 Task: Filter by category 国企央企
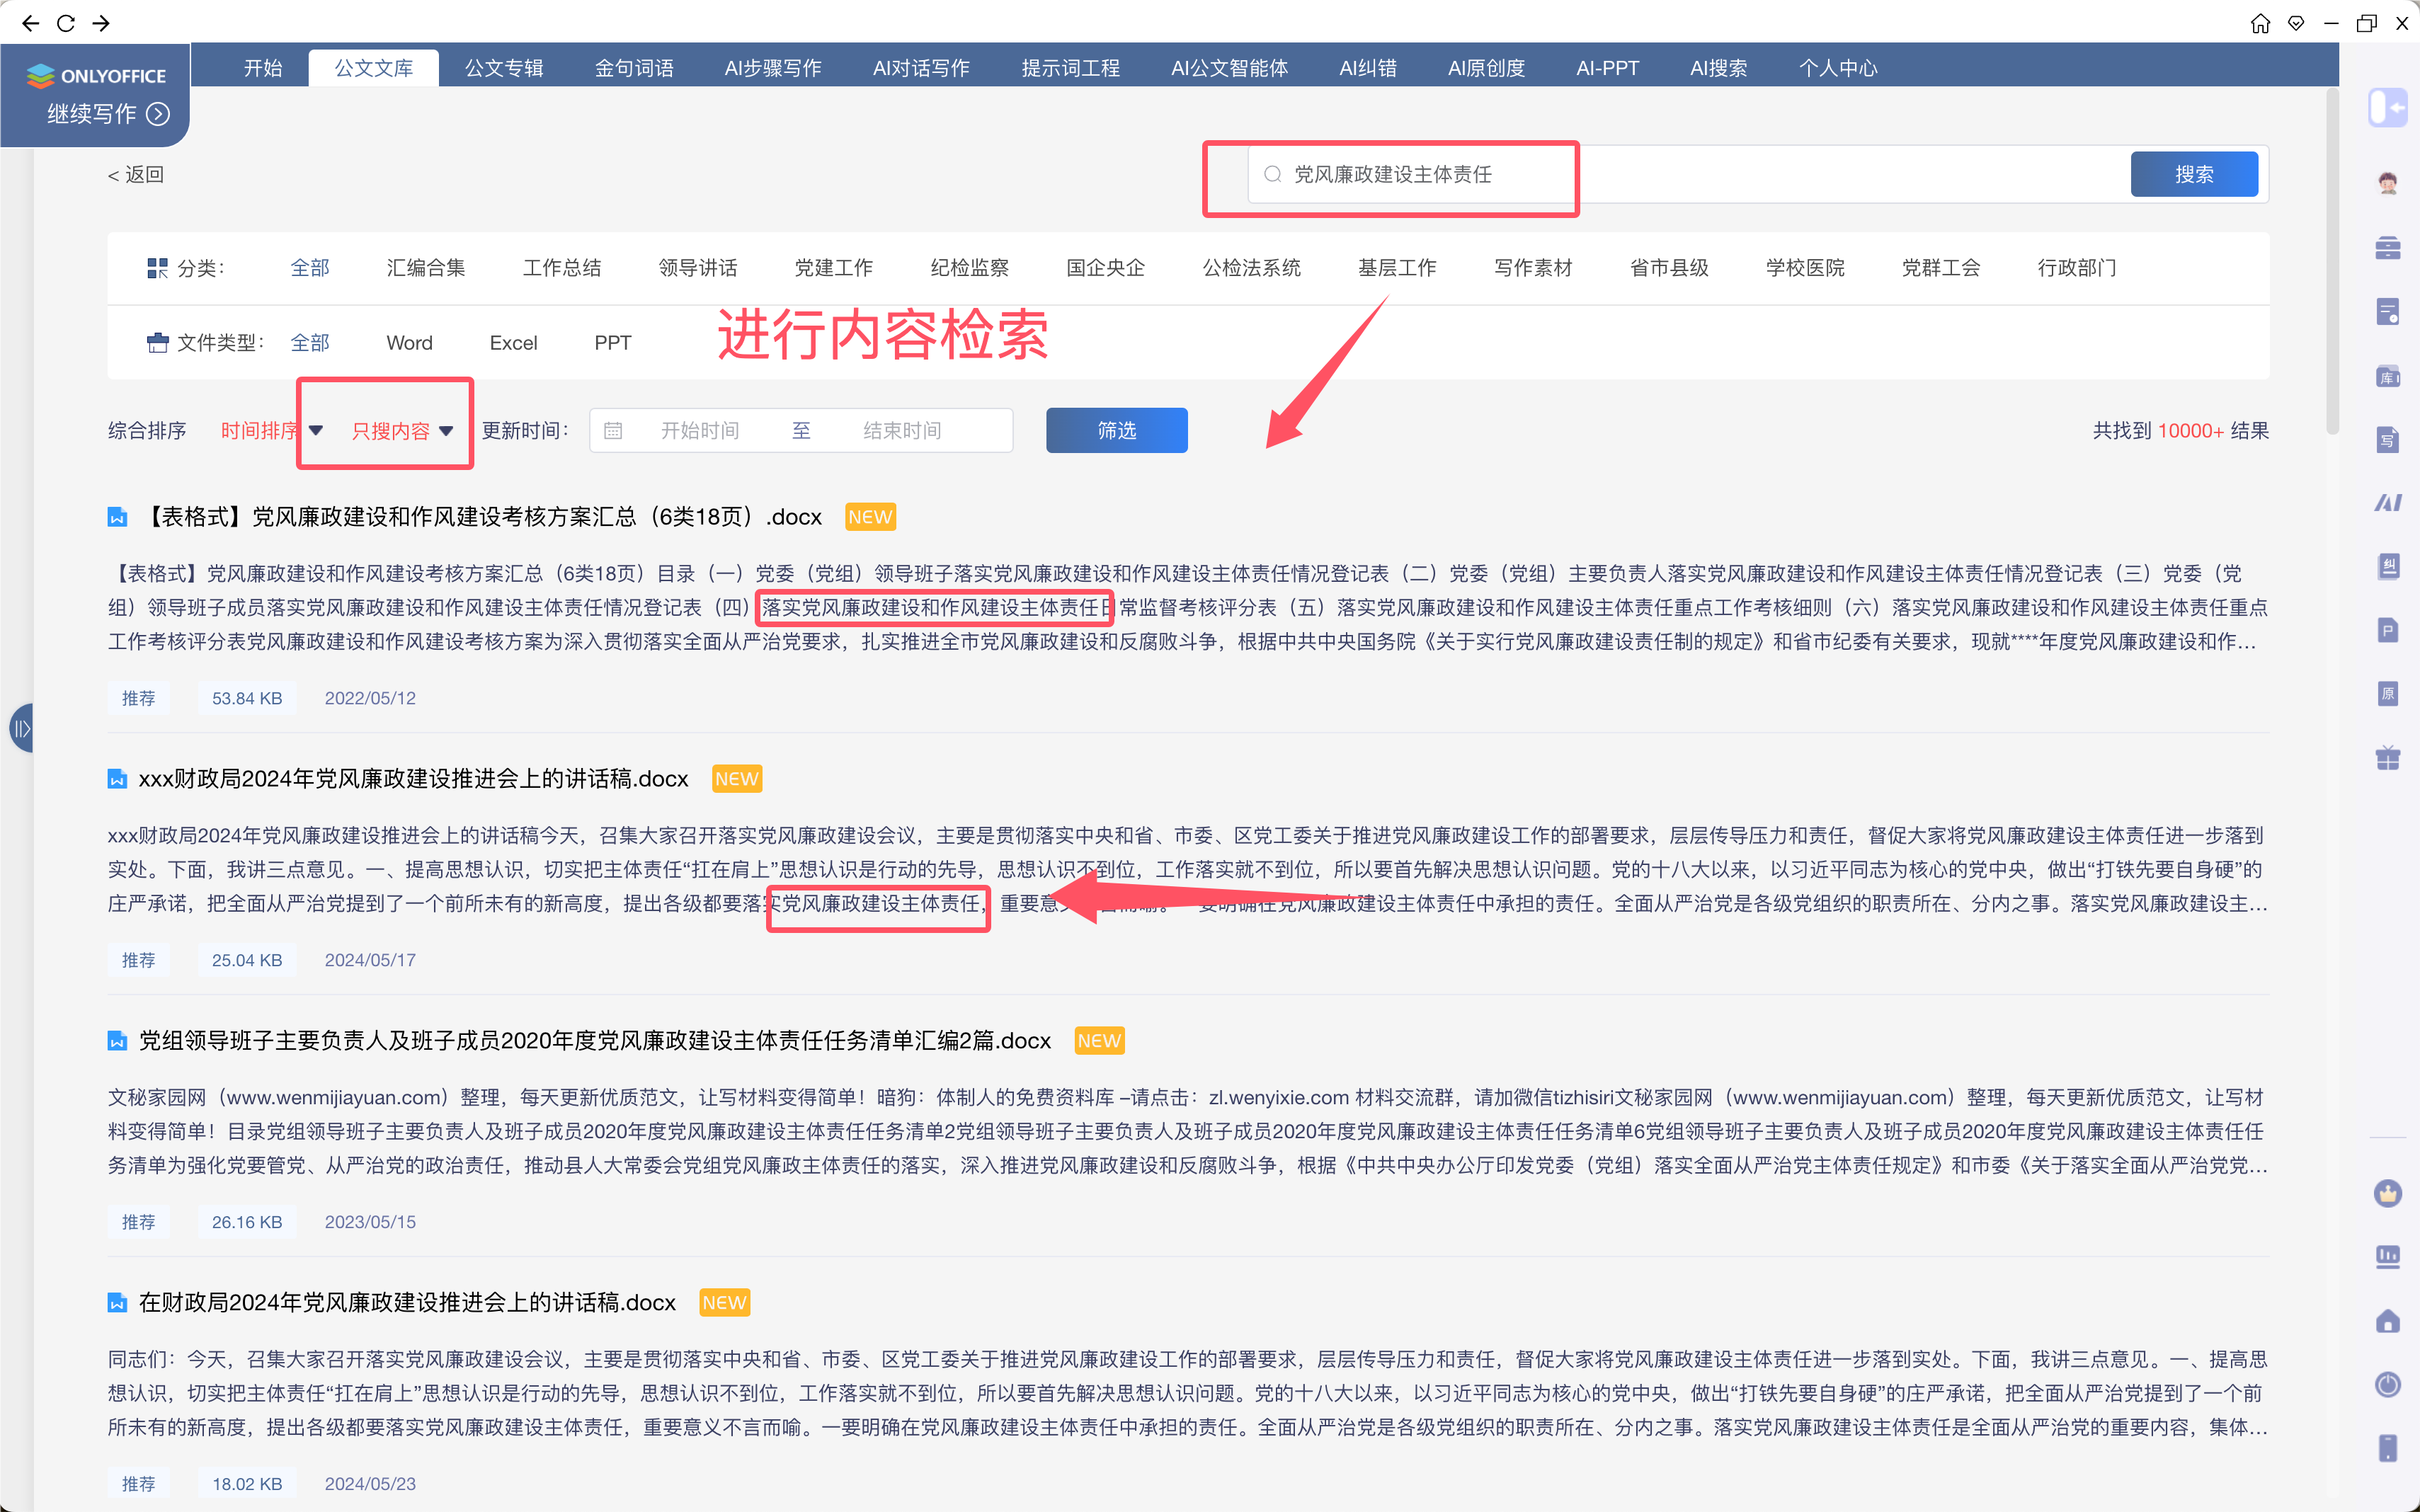[1106, 267]
